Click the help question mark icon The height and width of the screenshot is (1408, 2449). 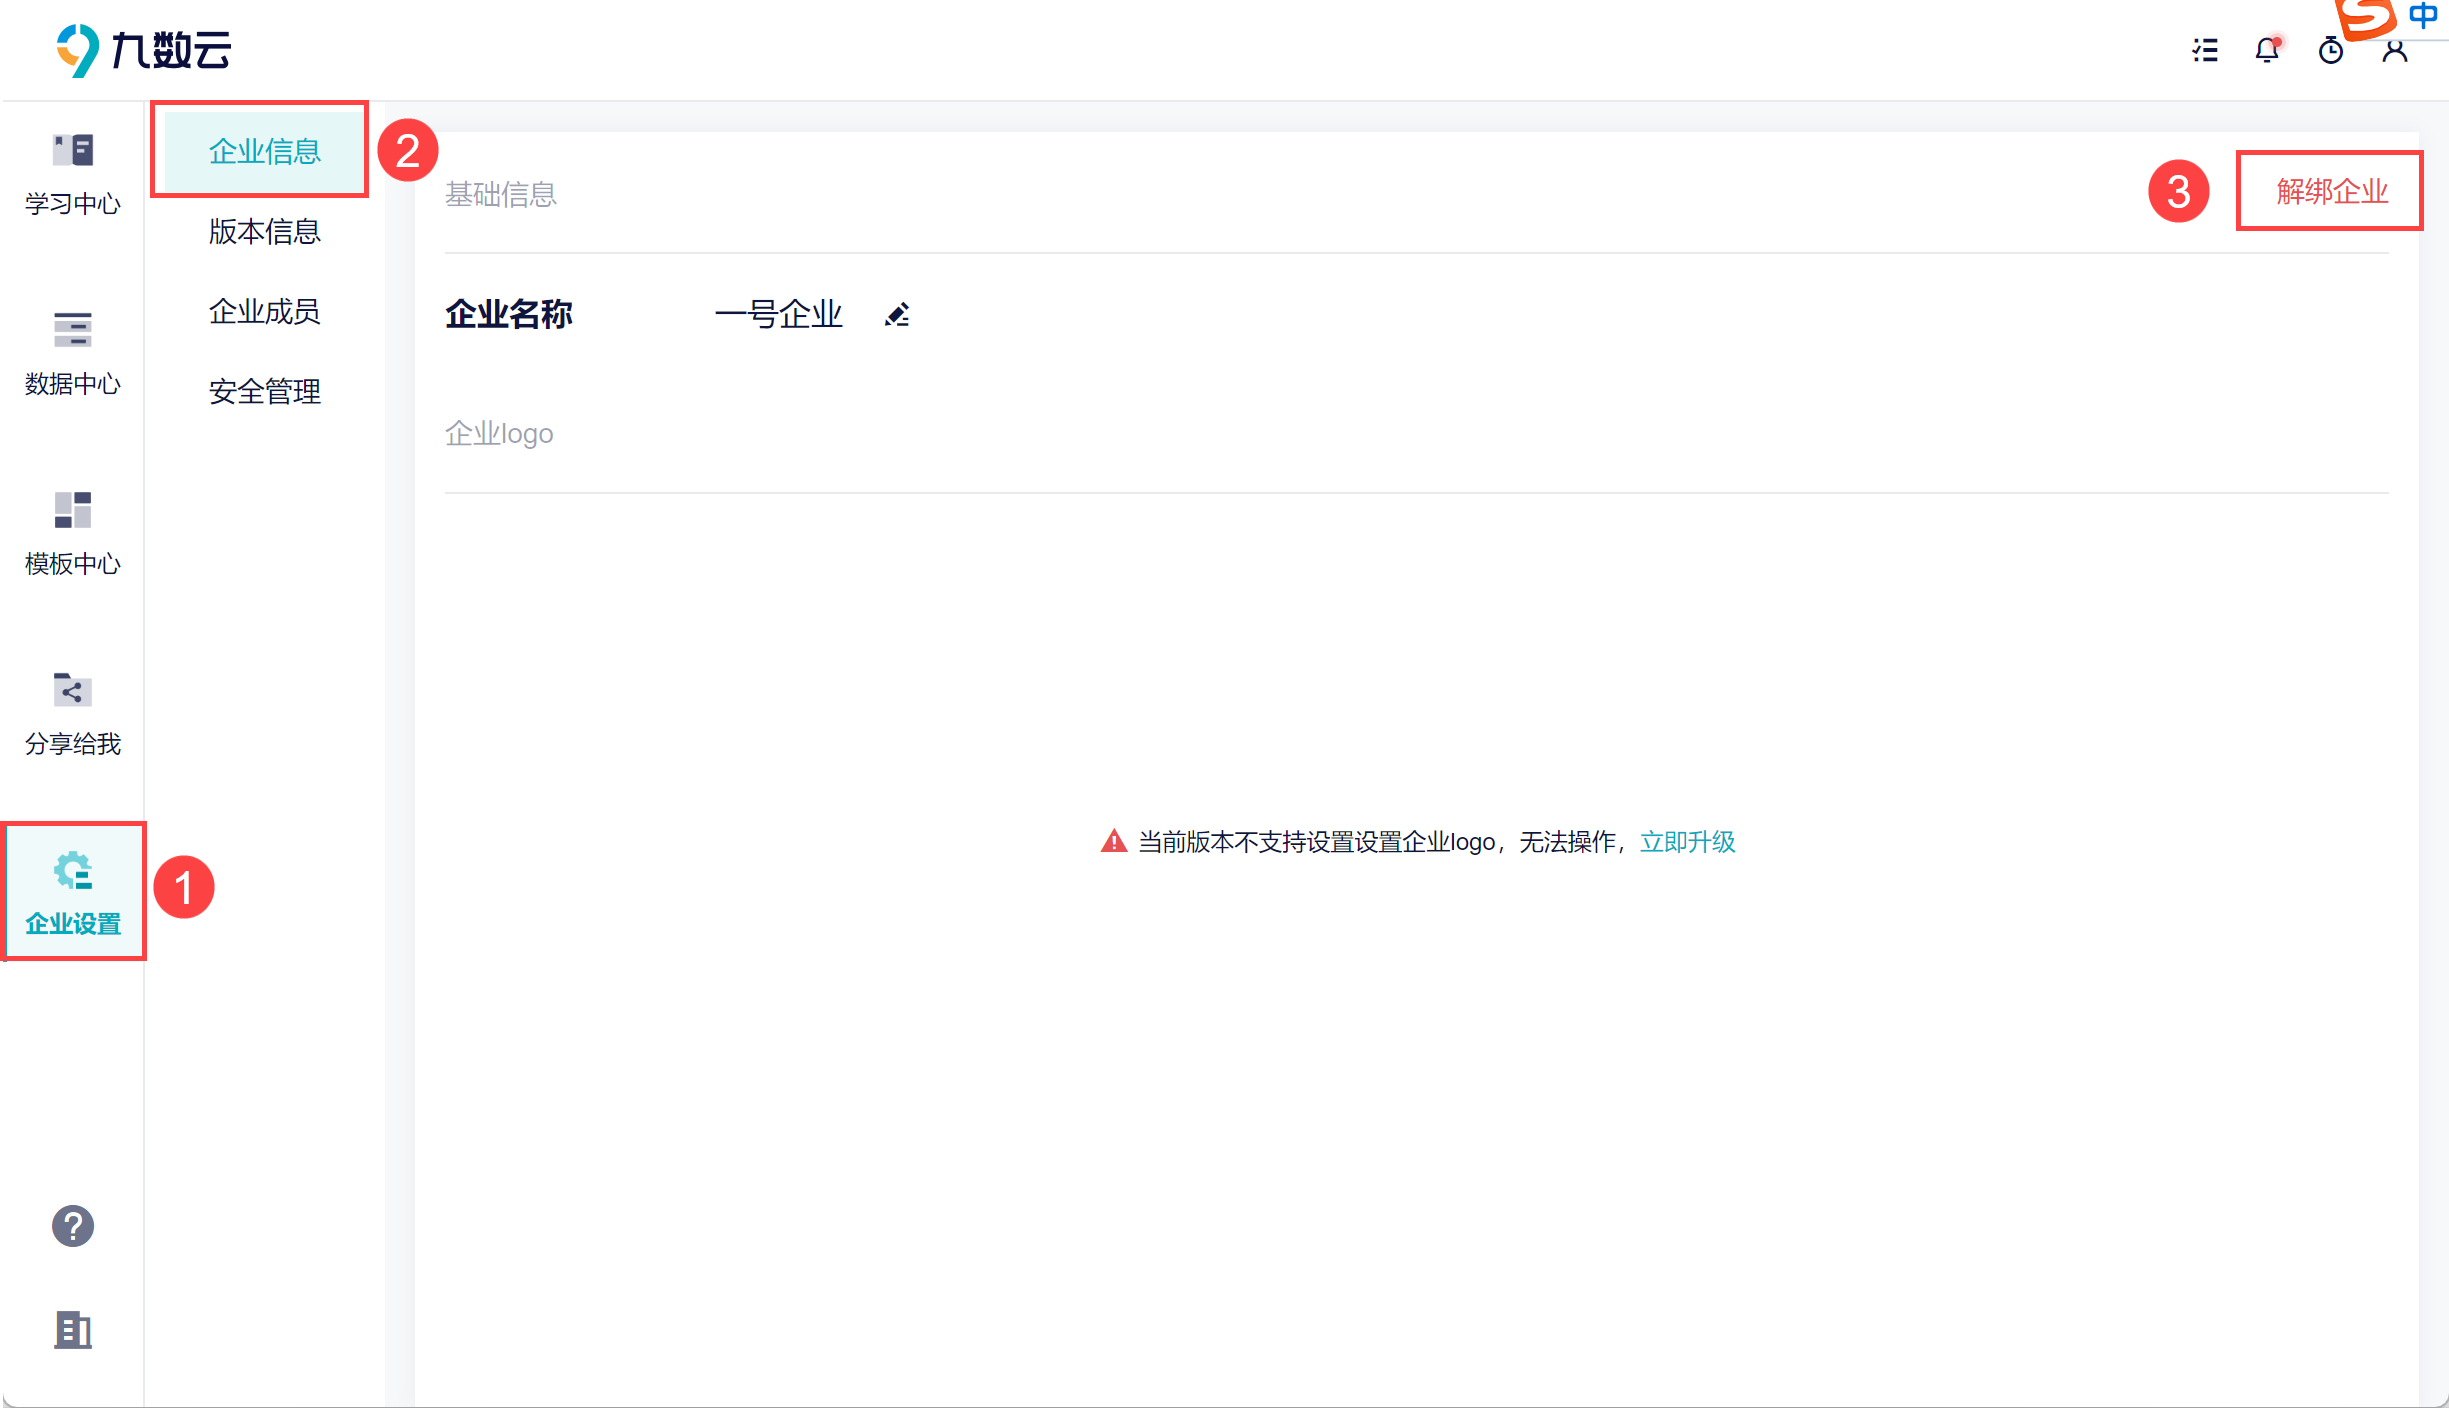72,1226
